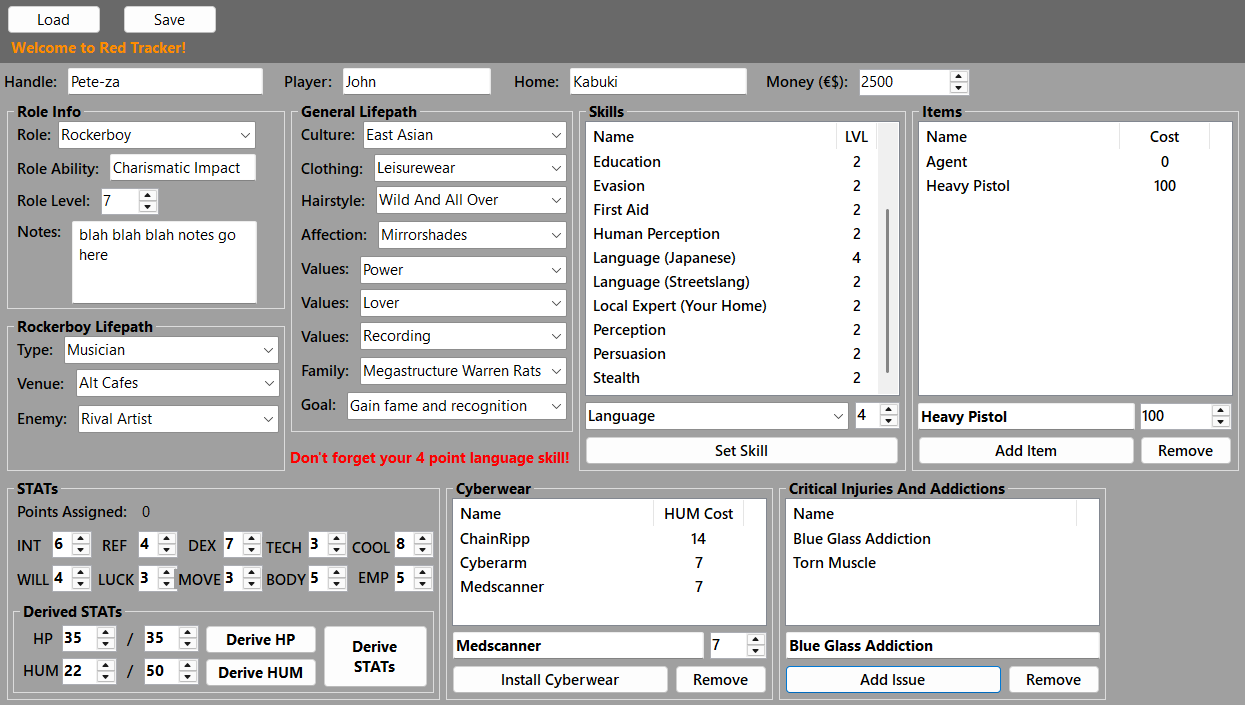This screenshot has width=1245, height=705.
Task: Click the Set Skill button
Action: (741, 451)
